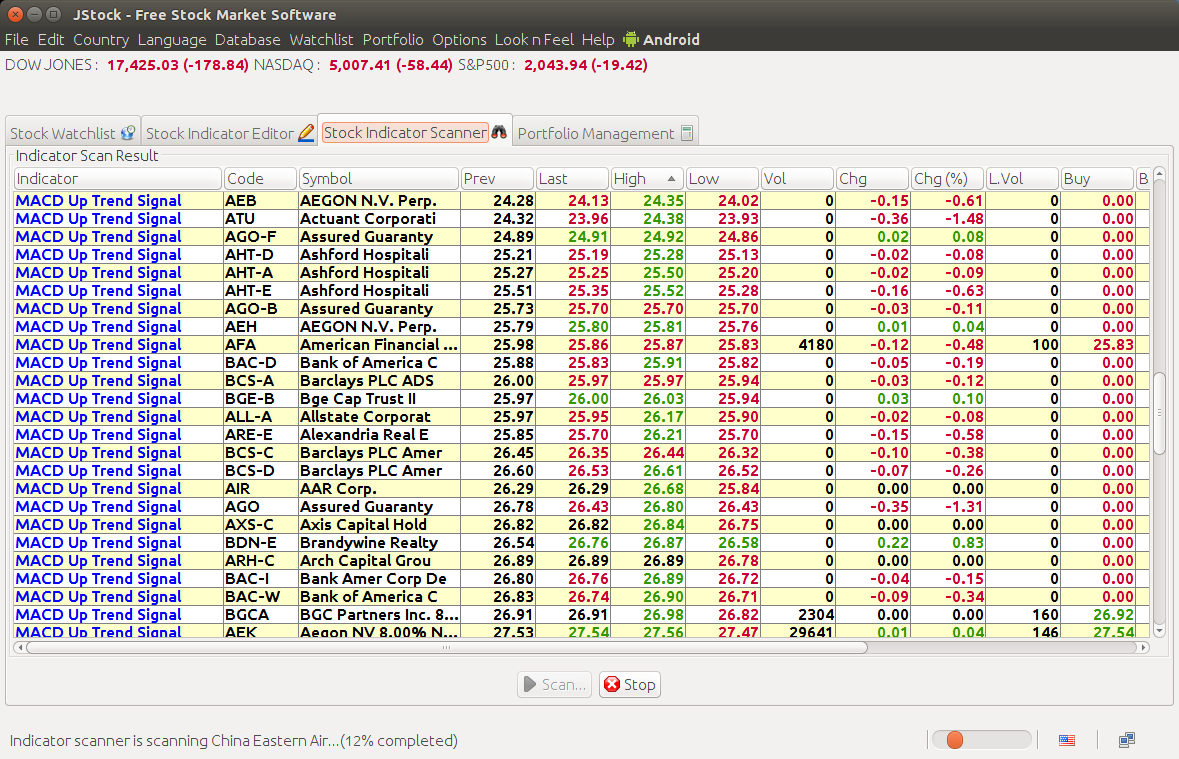This screenshot has height=759, width=1179.
Task: Click the red Stop button
Action: (630, 685)
